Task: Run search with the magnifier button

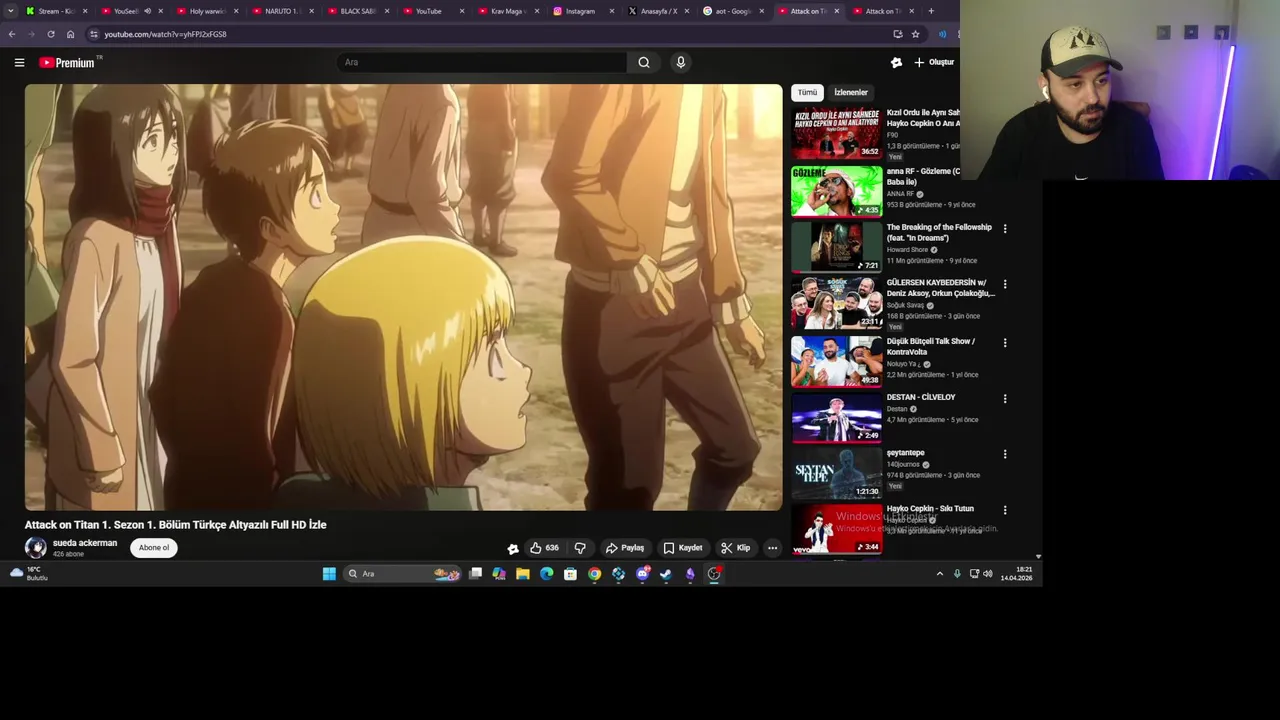Action: coord(644,62)
